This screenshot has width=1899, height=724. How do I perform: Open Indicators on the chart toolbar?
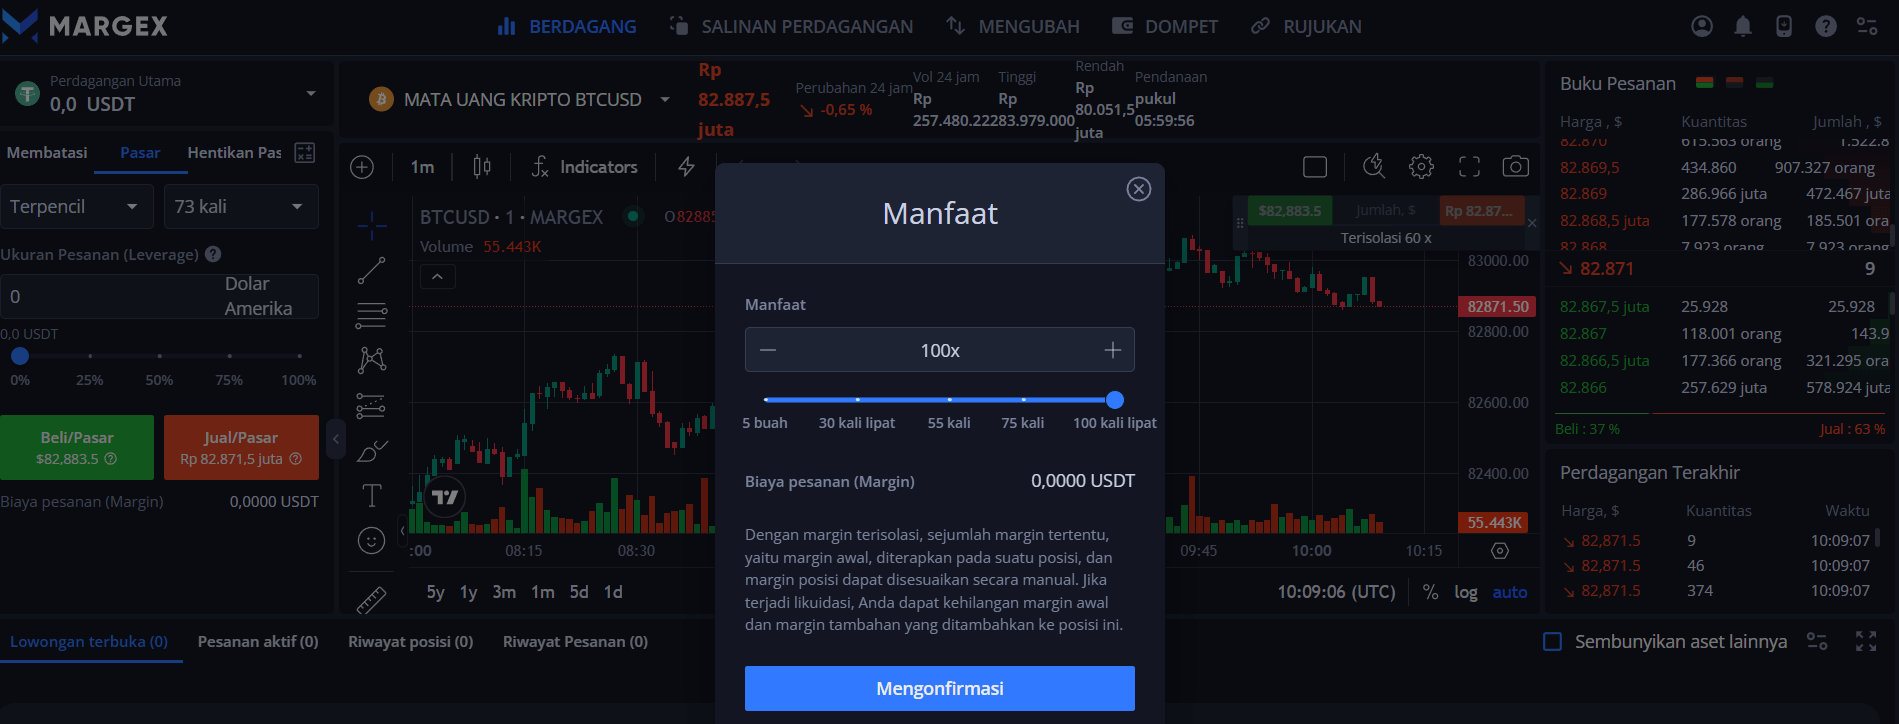584,167
